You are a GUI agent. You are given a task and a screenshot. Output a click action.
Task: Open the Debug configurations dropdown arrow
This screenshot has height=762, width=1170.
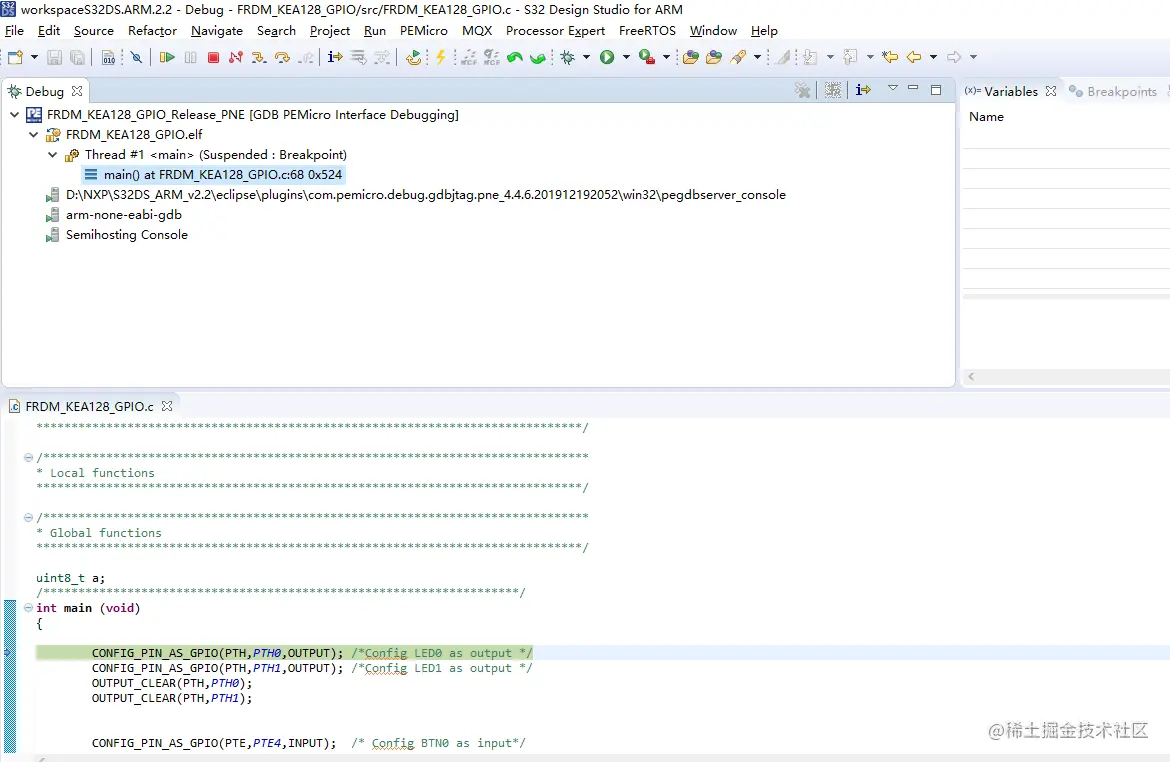586,57
